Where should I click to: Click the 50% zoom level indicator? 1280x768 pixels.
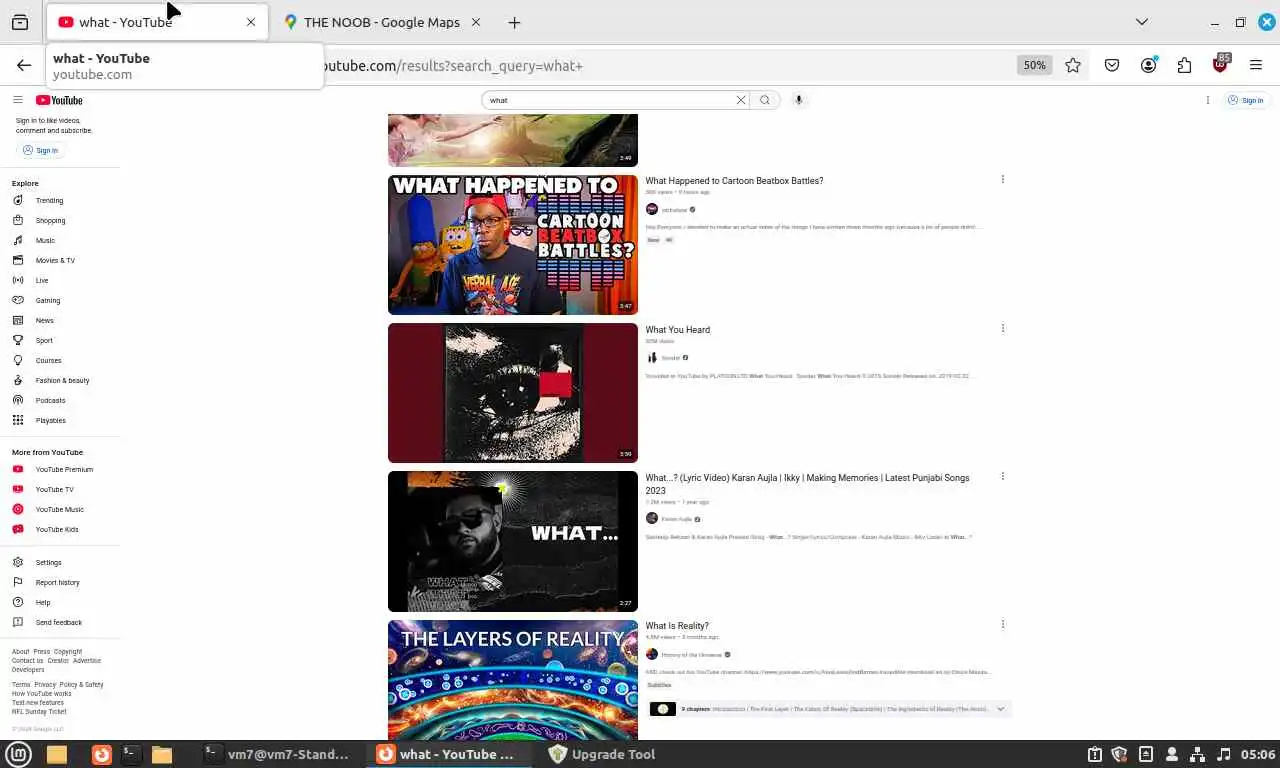pyautogui.click(x=1034, y=65)
